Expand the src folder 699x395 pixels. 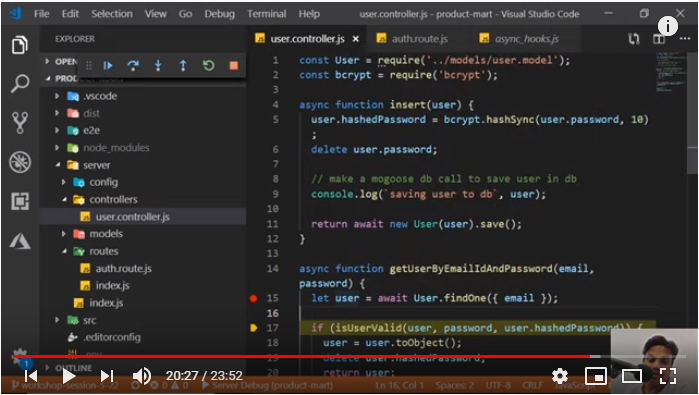[x=57, y=320]
